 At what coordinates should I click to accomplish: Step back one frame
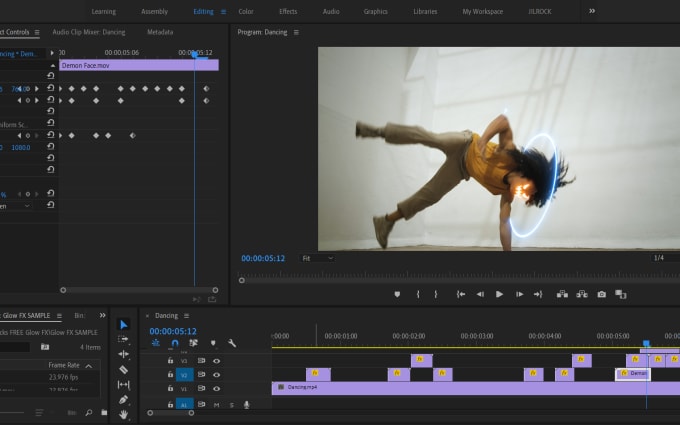[x=480, y=294]
